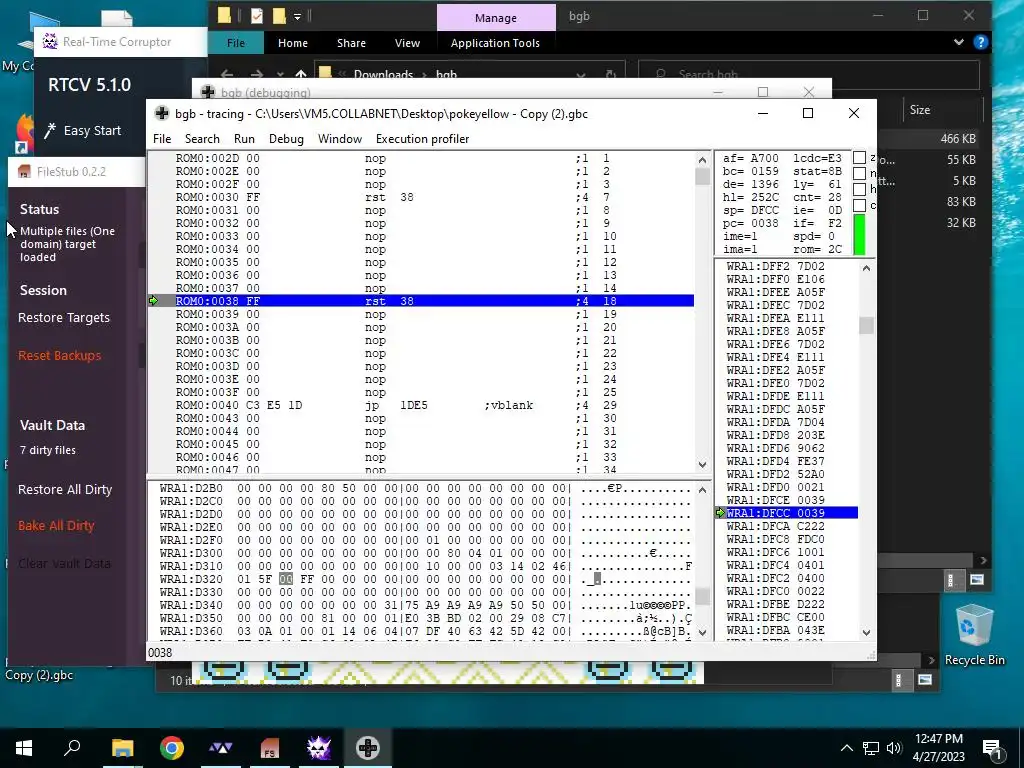Toggle the c flag checkbox
The image size is (1024, 768).
[859, 205]
